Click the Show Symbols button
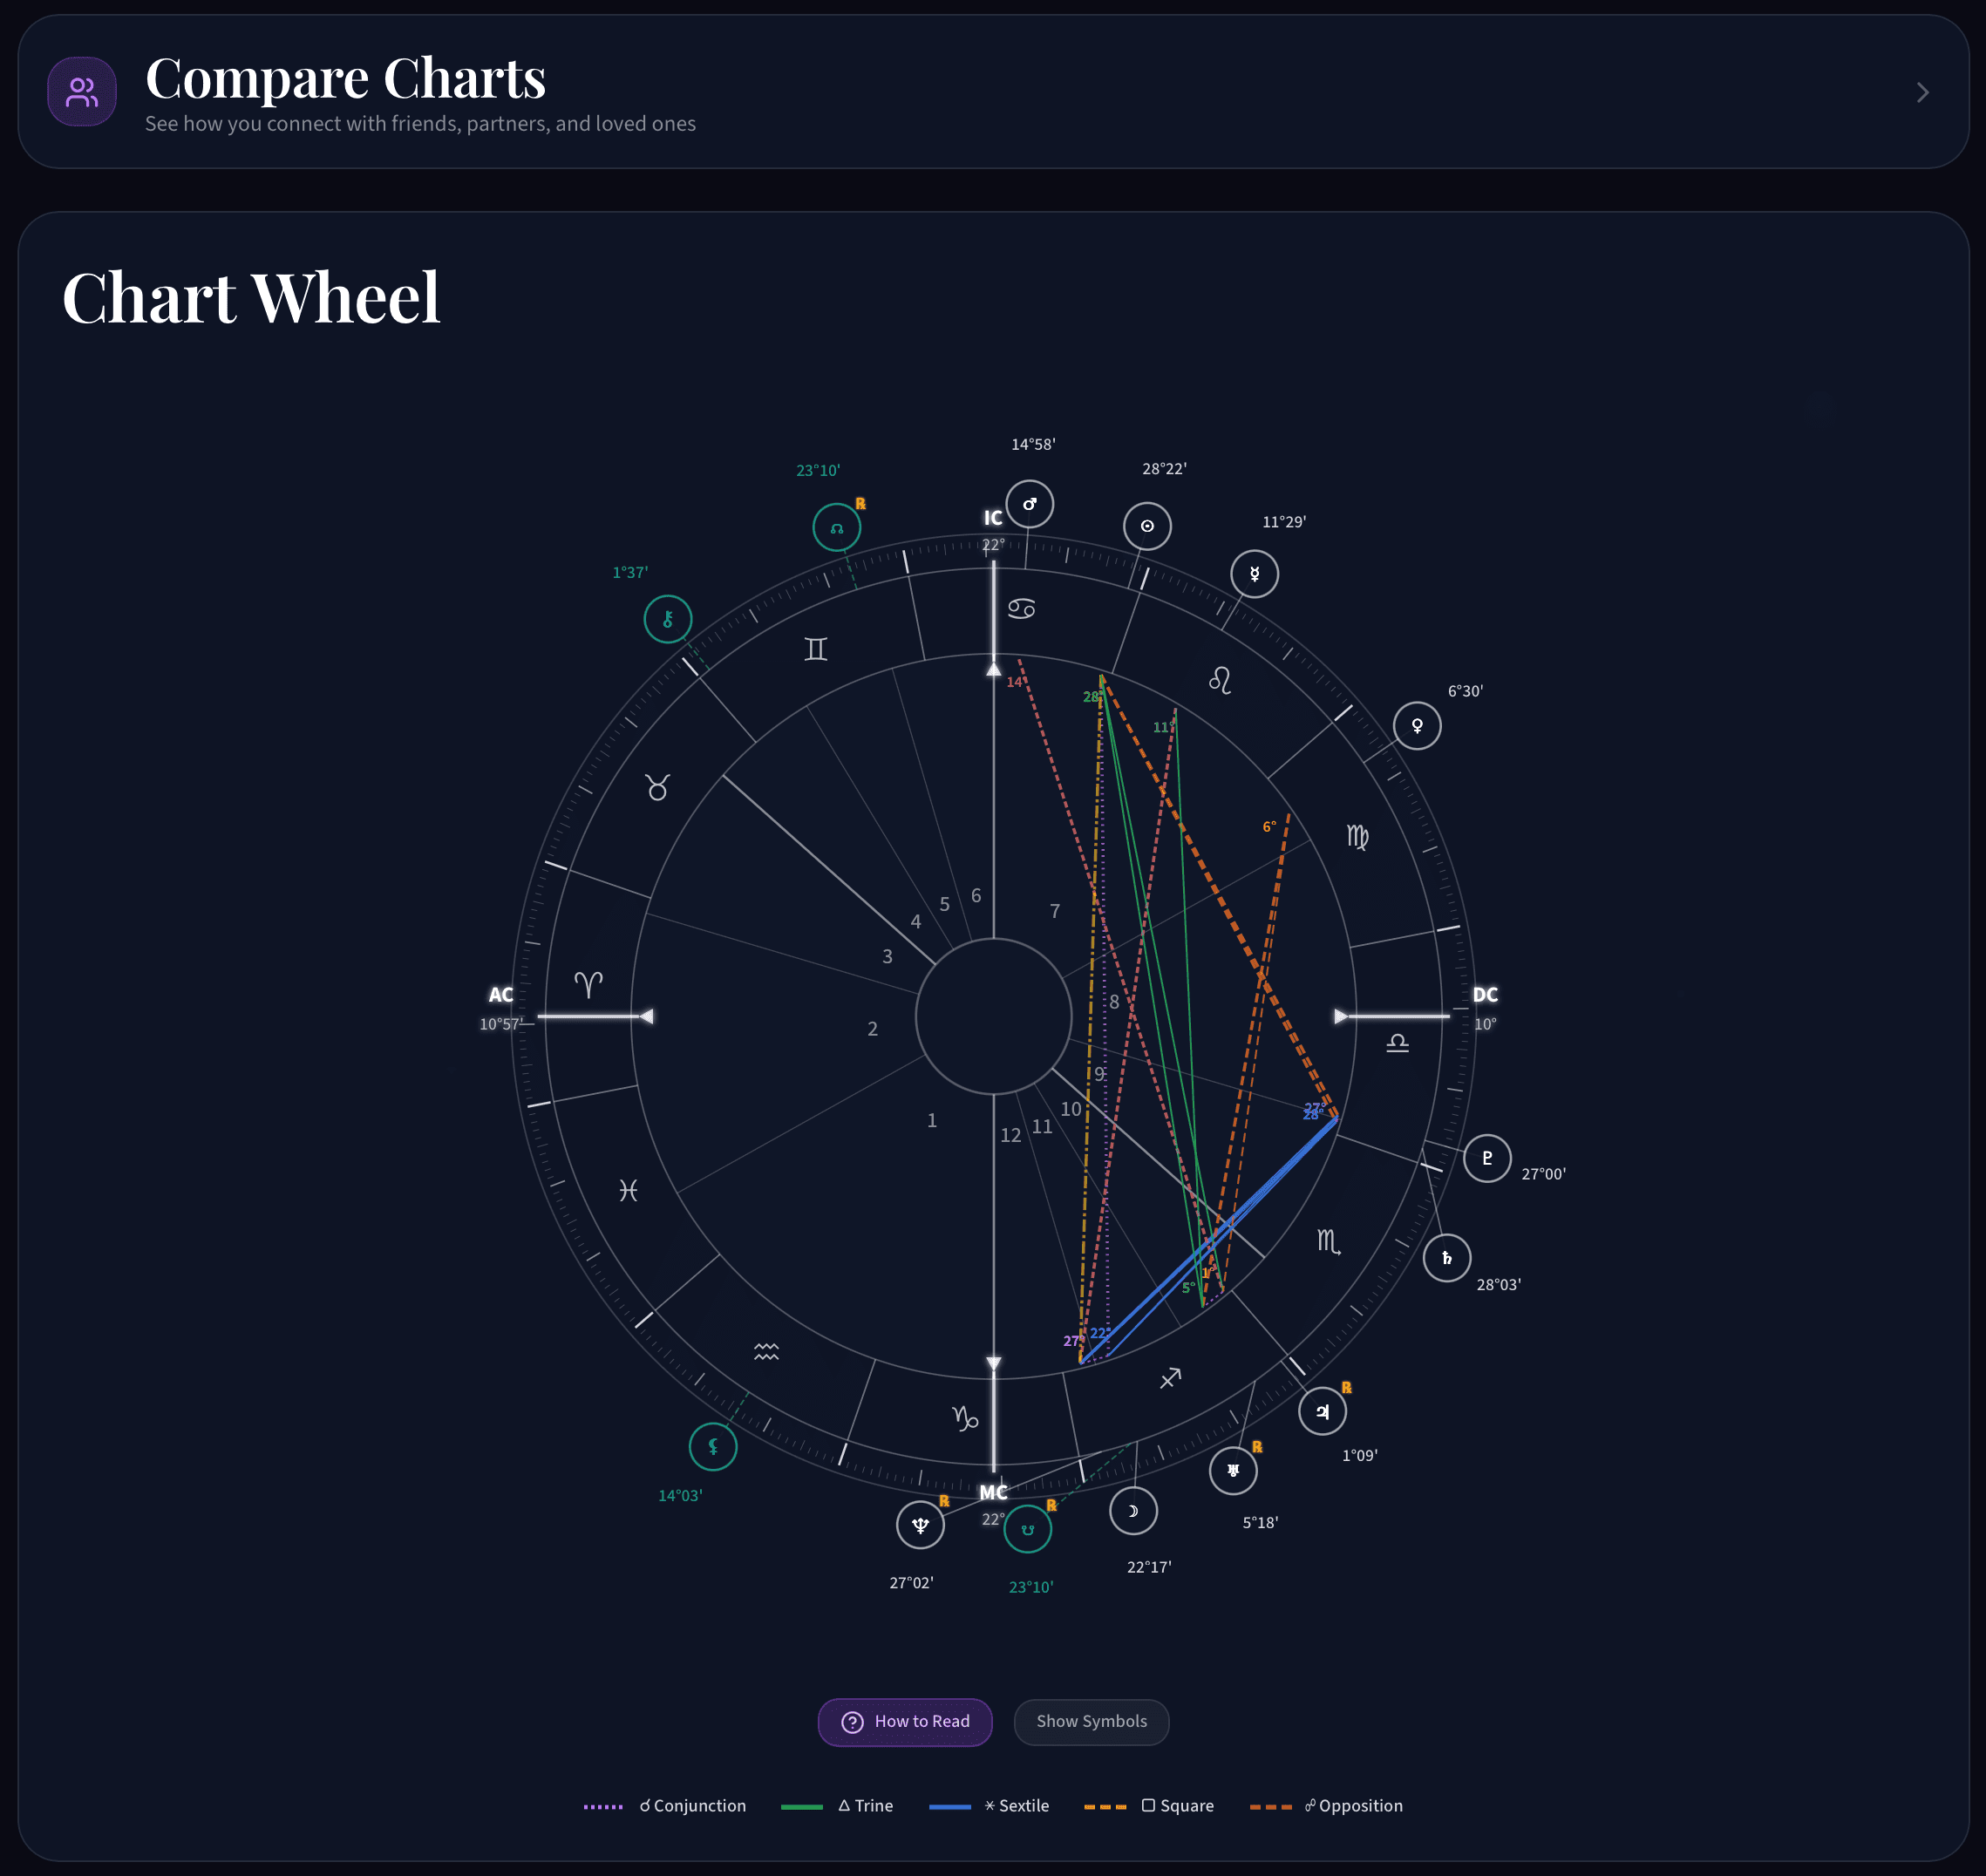The width and height of the screenshot is (1986, 1876). coord(1091,1722)
